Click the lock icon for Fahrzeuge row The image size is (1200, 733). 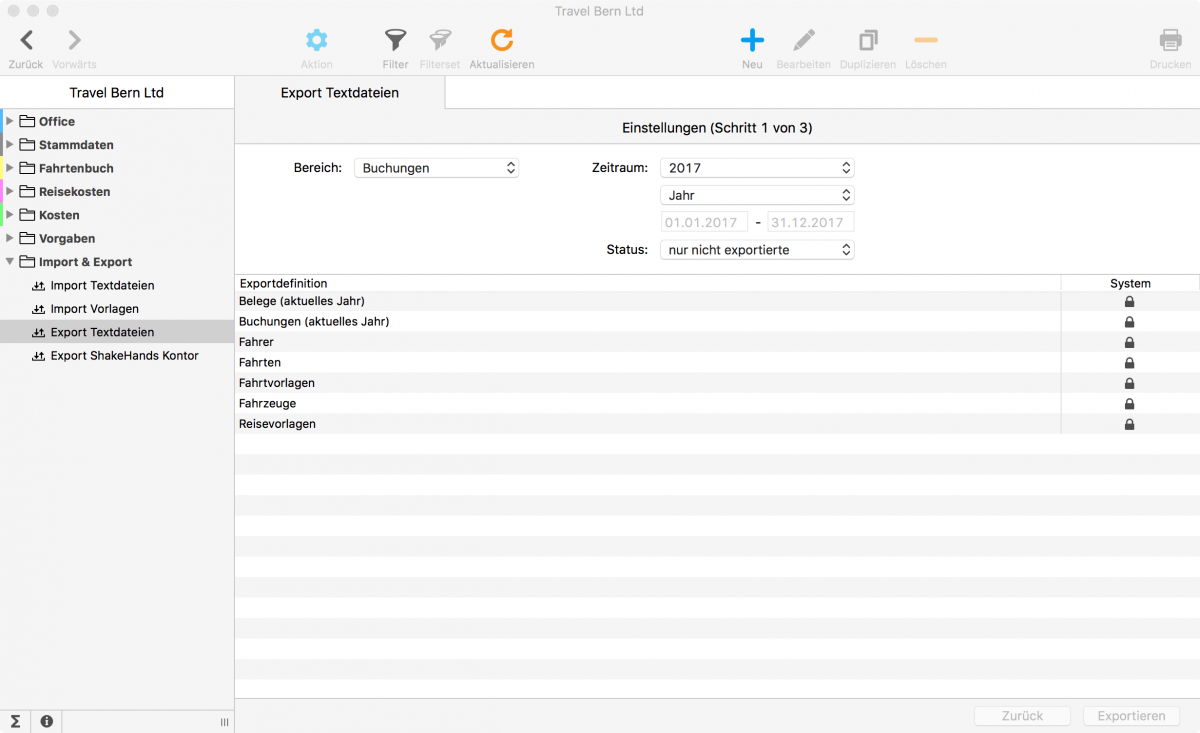[1130, 404]
